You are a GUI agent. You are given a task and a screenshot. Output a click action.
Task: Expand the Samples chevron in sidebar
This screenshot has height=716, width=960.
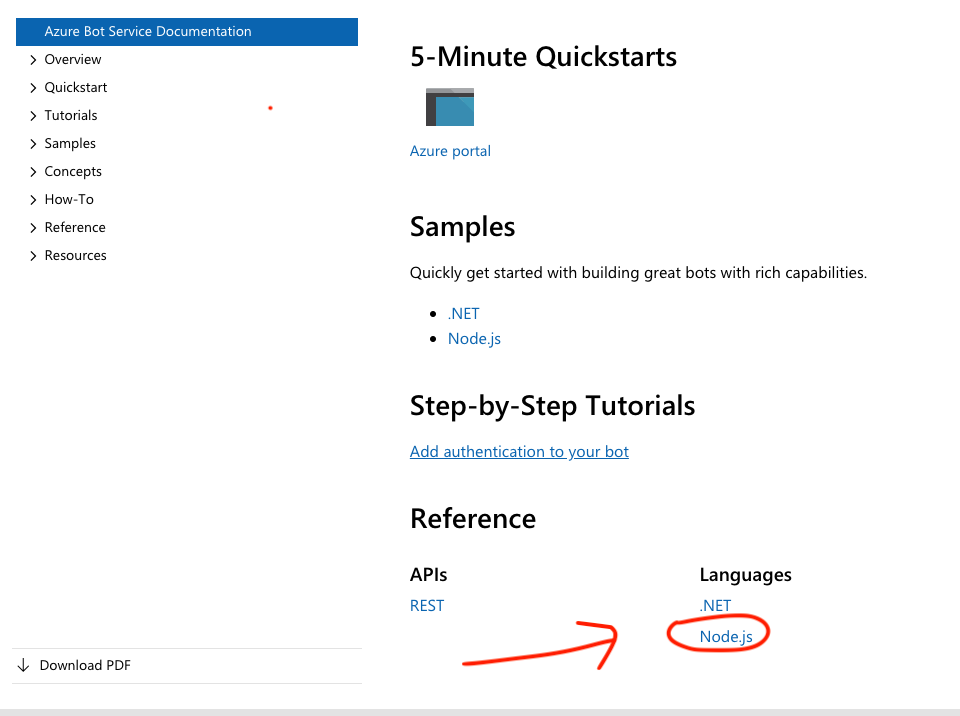[x=33, y=144]
